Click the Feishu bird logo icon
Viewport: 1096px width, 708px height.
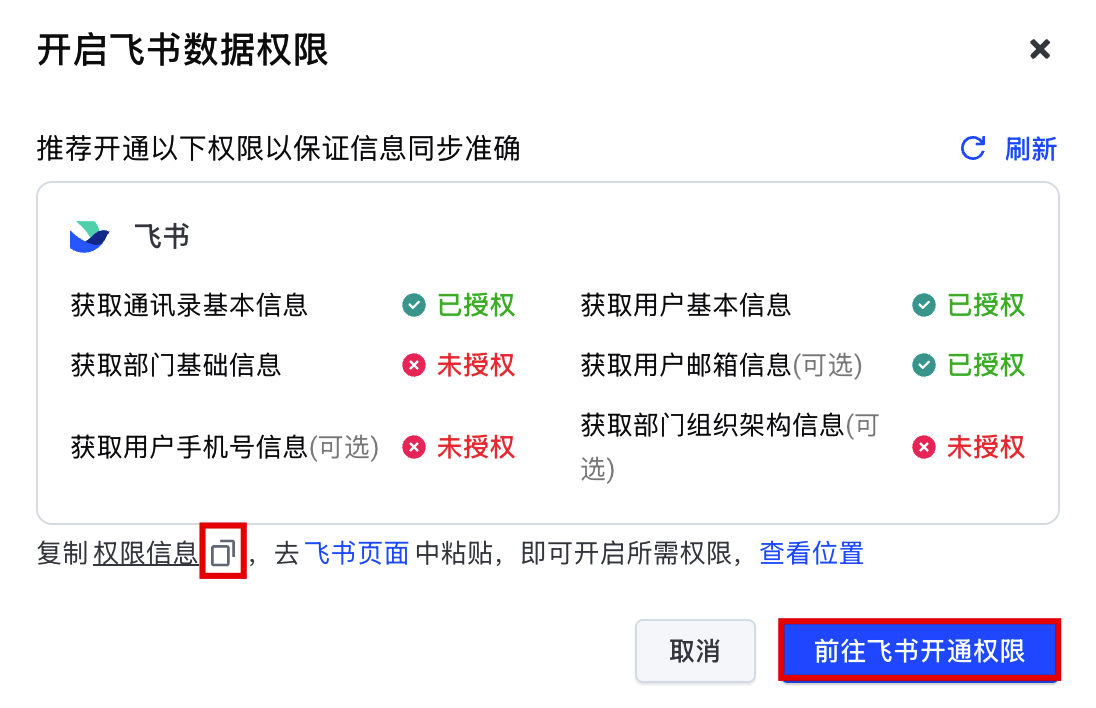89,237
